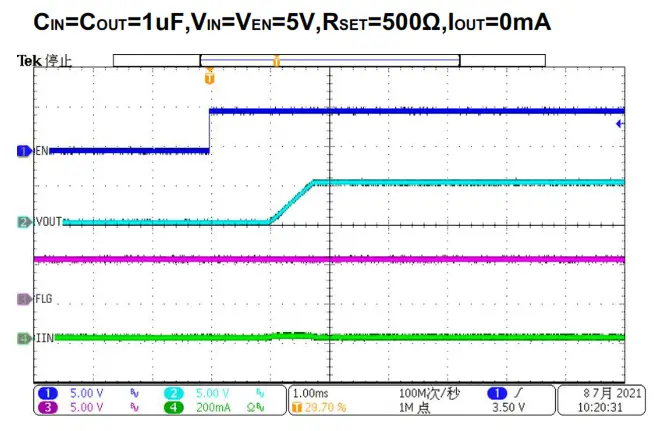Click the 100M sample rate readout
The height and width of the screenshot is (431, 668).
(429, 393)
